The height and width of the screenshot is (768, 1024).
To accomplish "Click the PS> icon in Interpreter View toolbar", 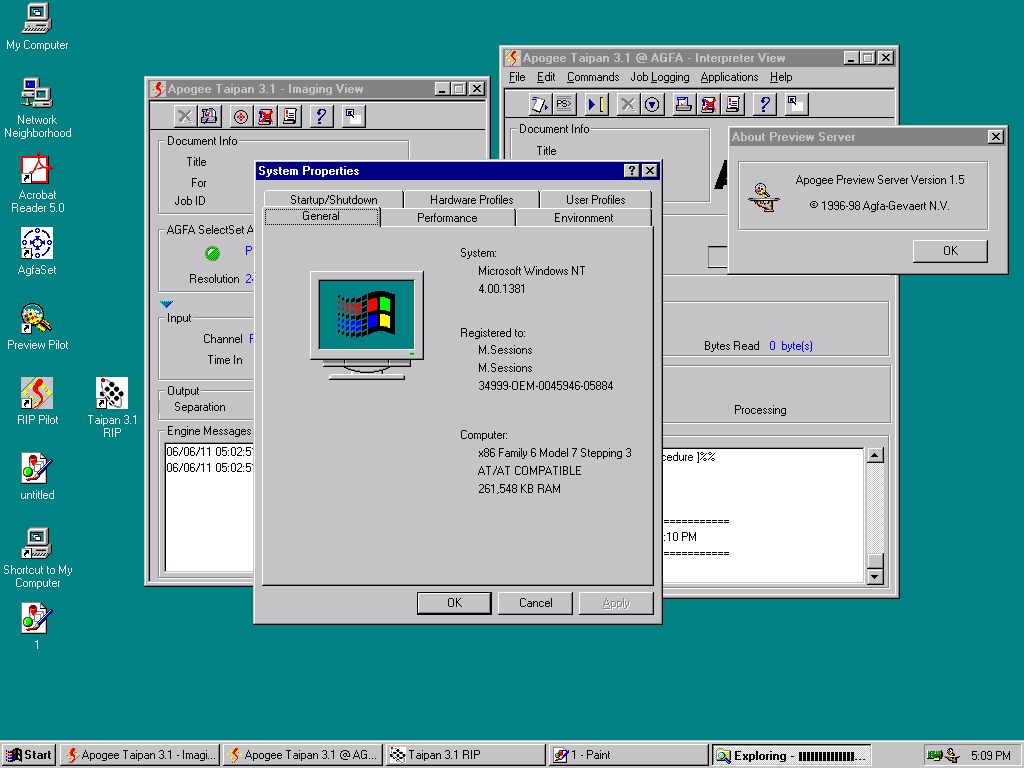I will tap(564, 104).
